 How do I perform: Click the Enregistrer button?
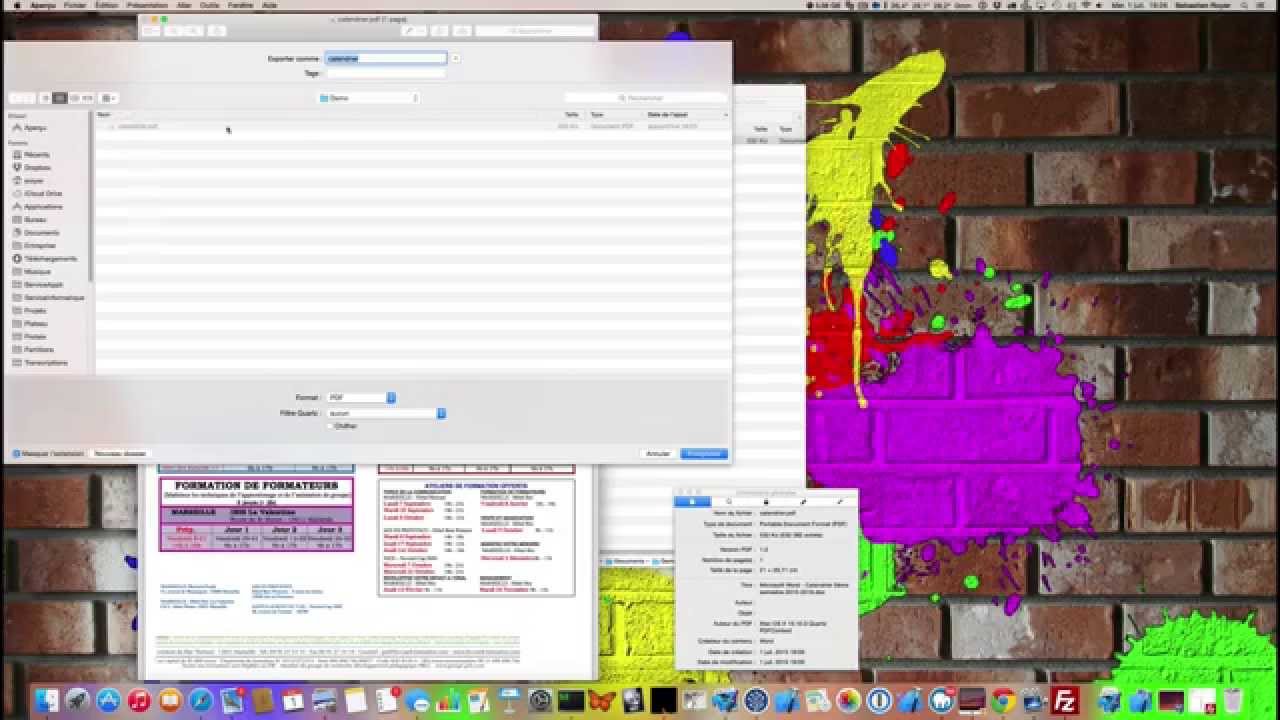tap(704, 454)
